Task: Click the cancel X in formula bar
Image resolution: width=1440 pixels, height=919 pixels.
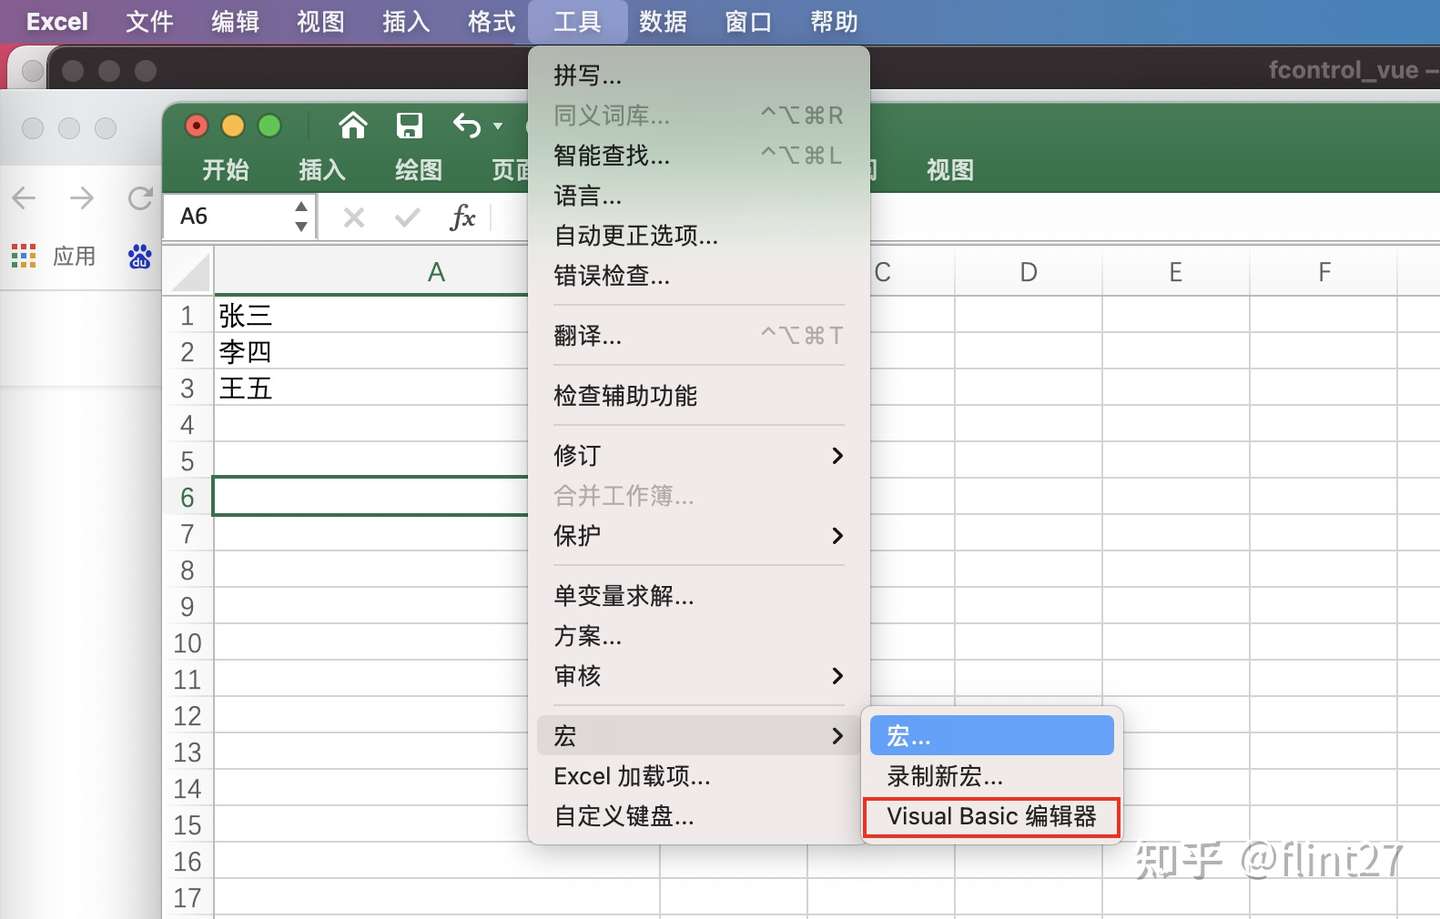Action: click(x=354, y=217)
